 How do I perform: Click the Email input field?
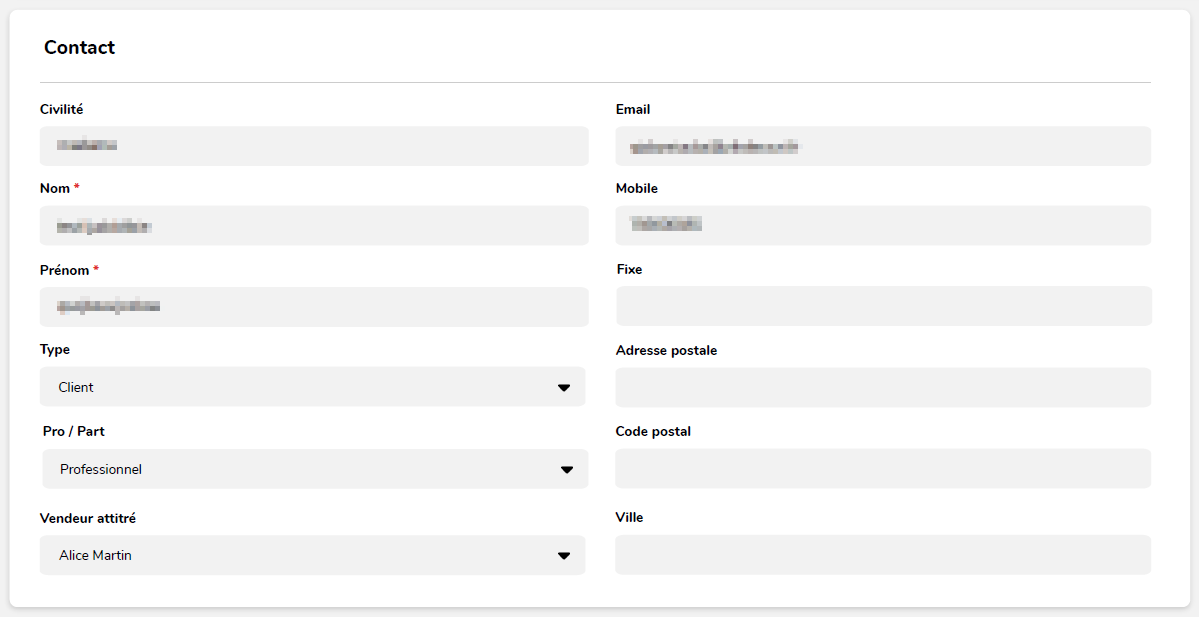tap(883, 146)
